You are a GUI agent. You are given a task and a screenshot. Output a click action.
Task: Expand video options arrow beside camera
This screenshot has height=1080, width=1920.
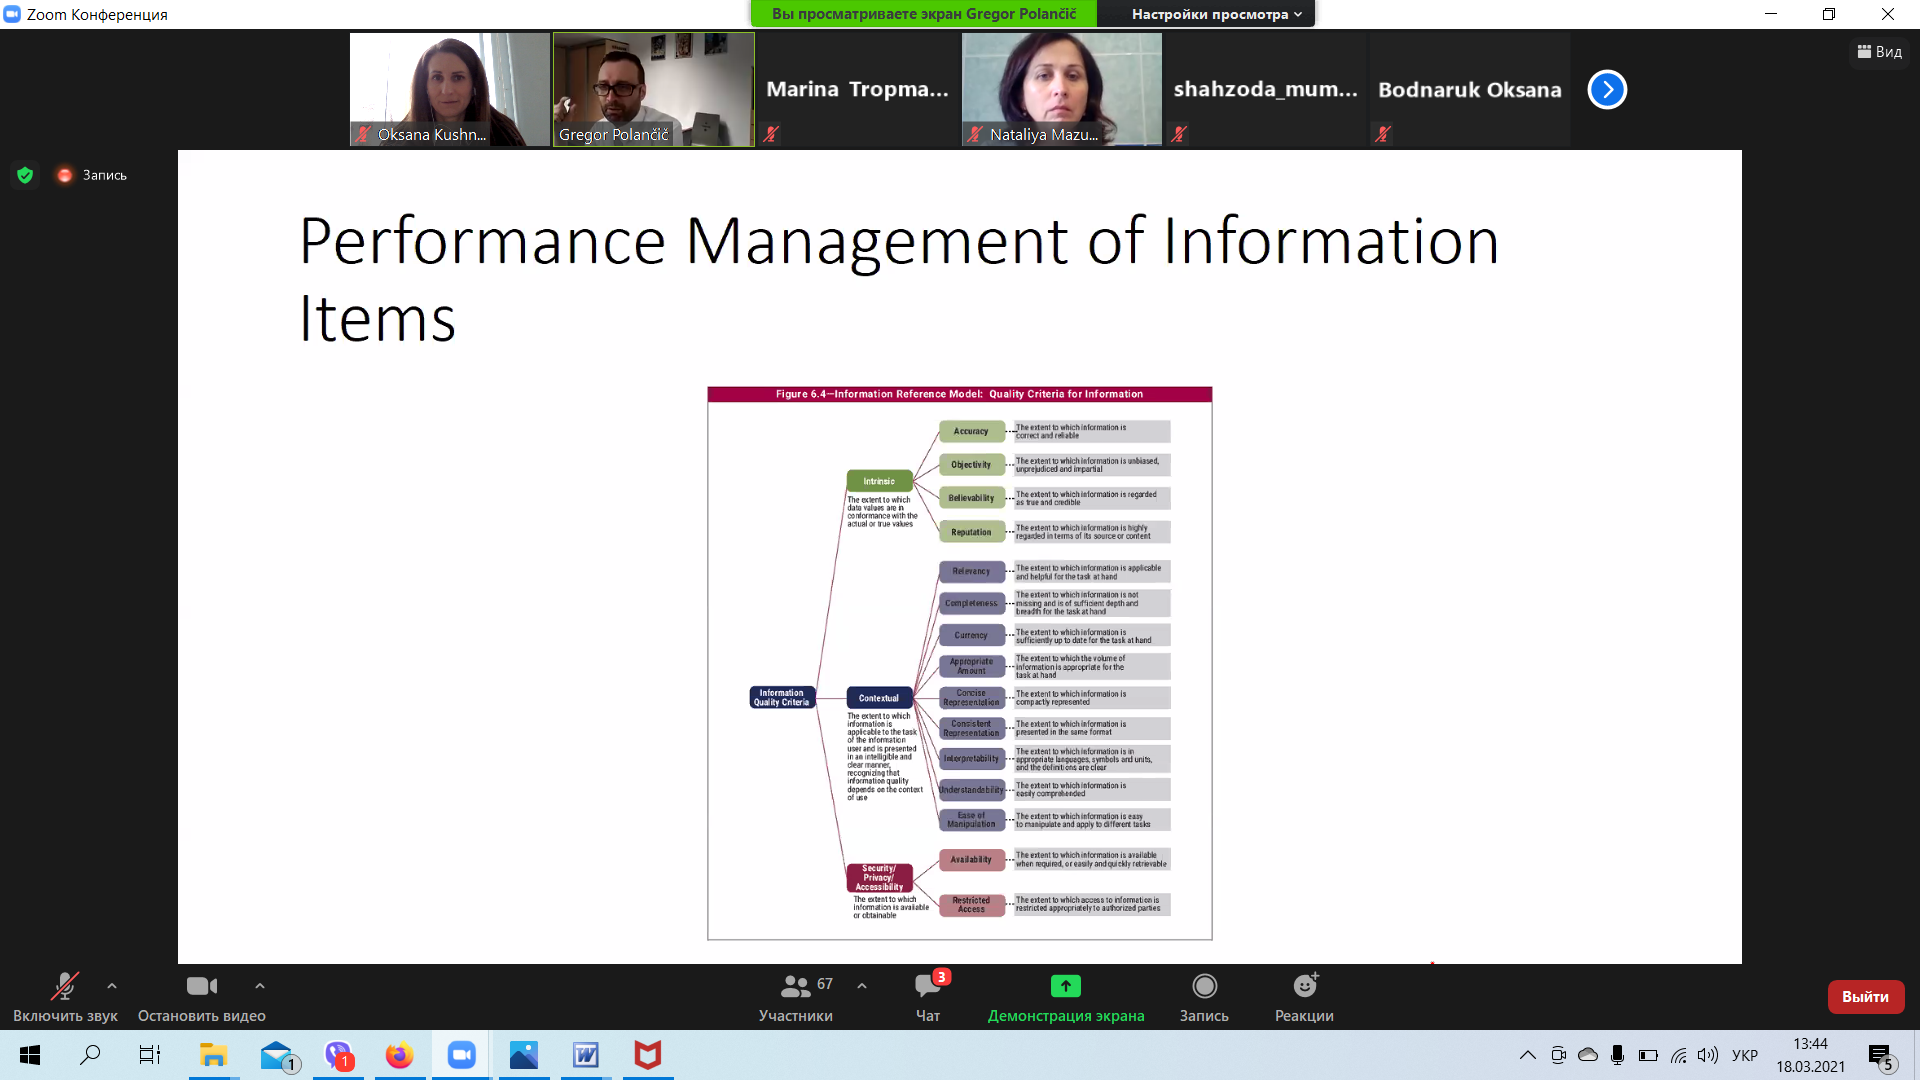pos(260,986)
